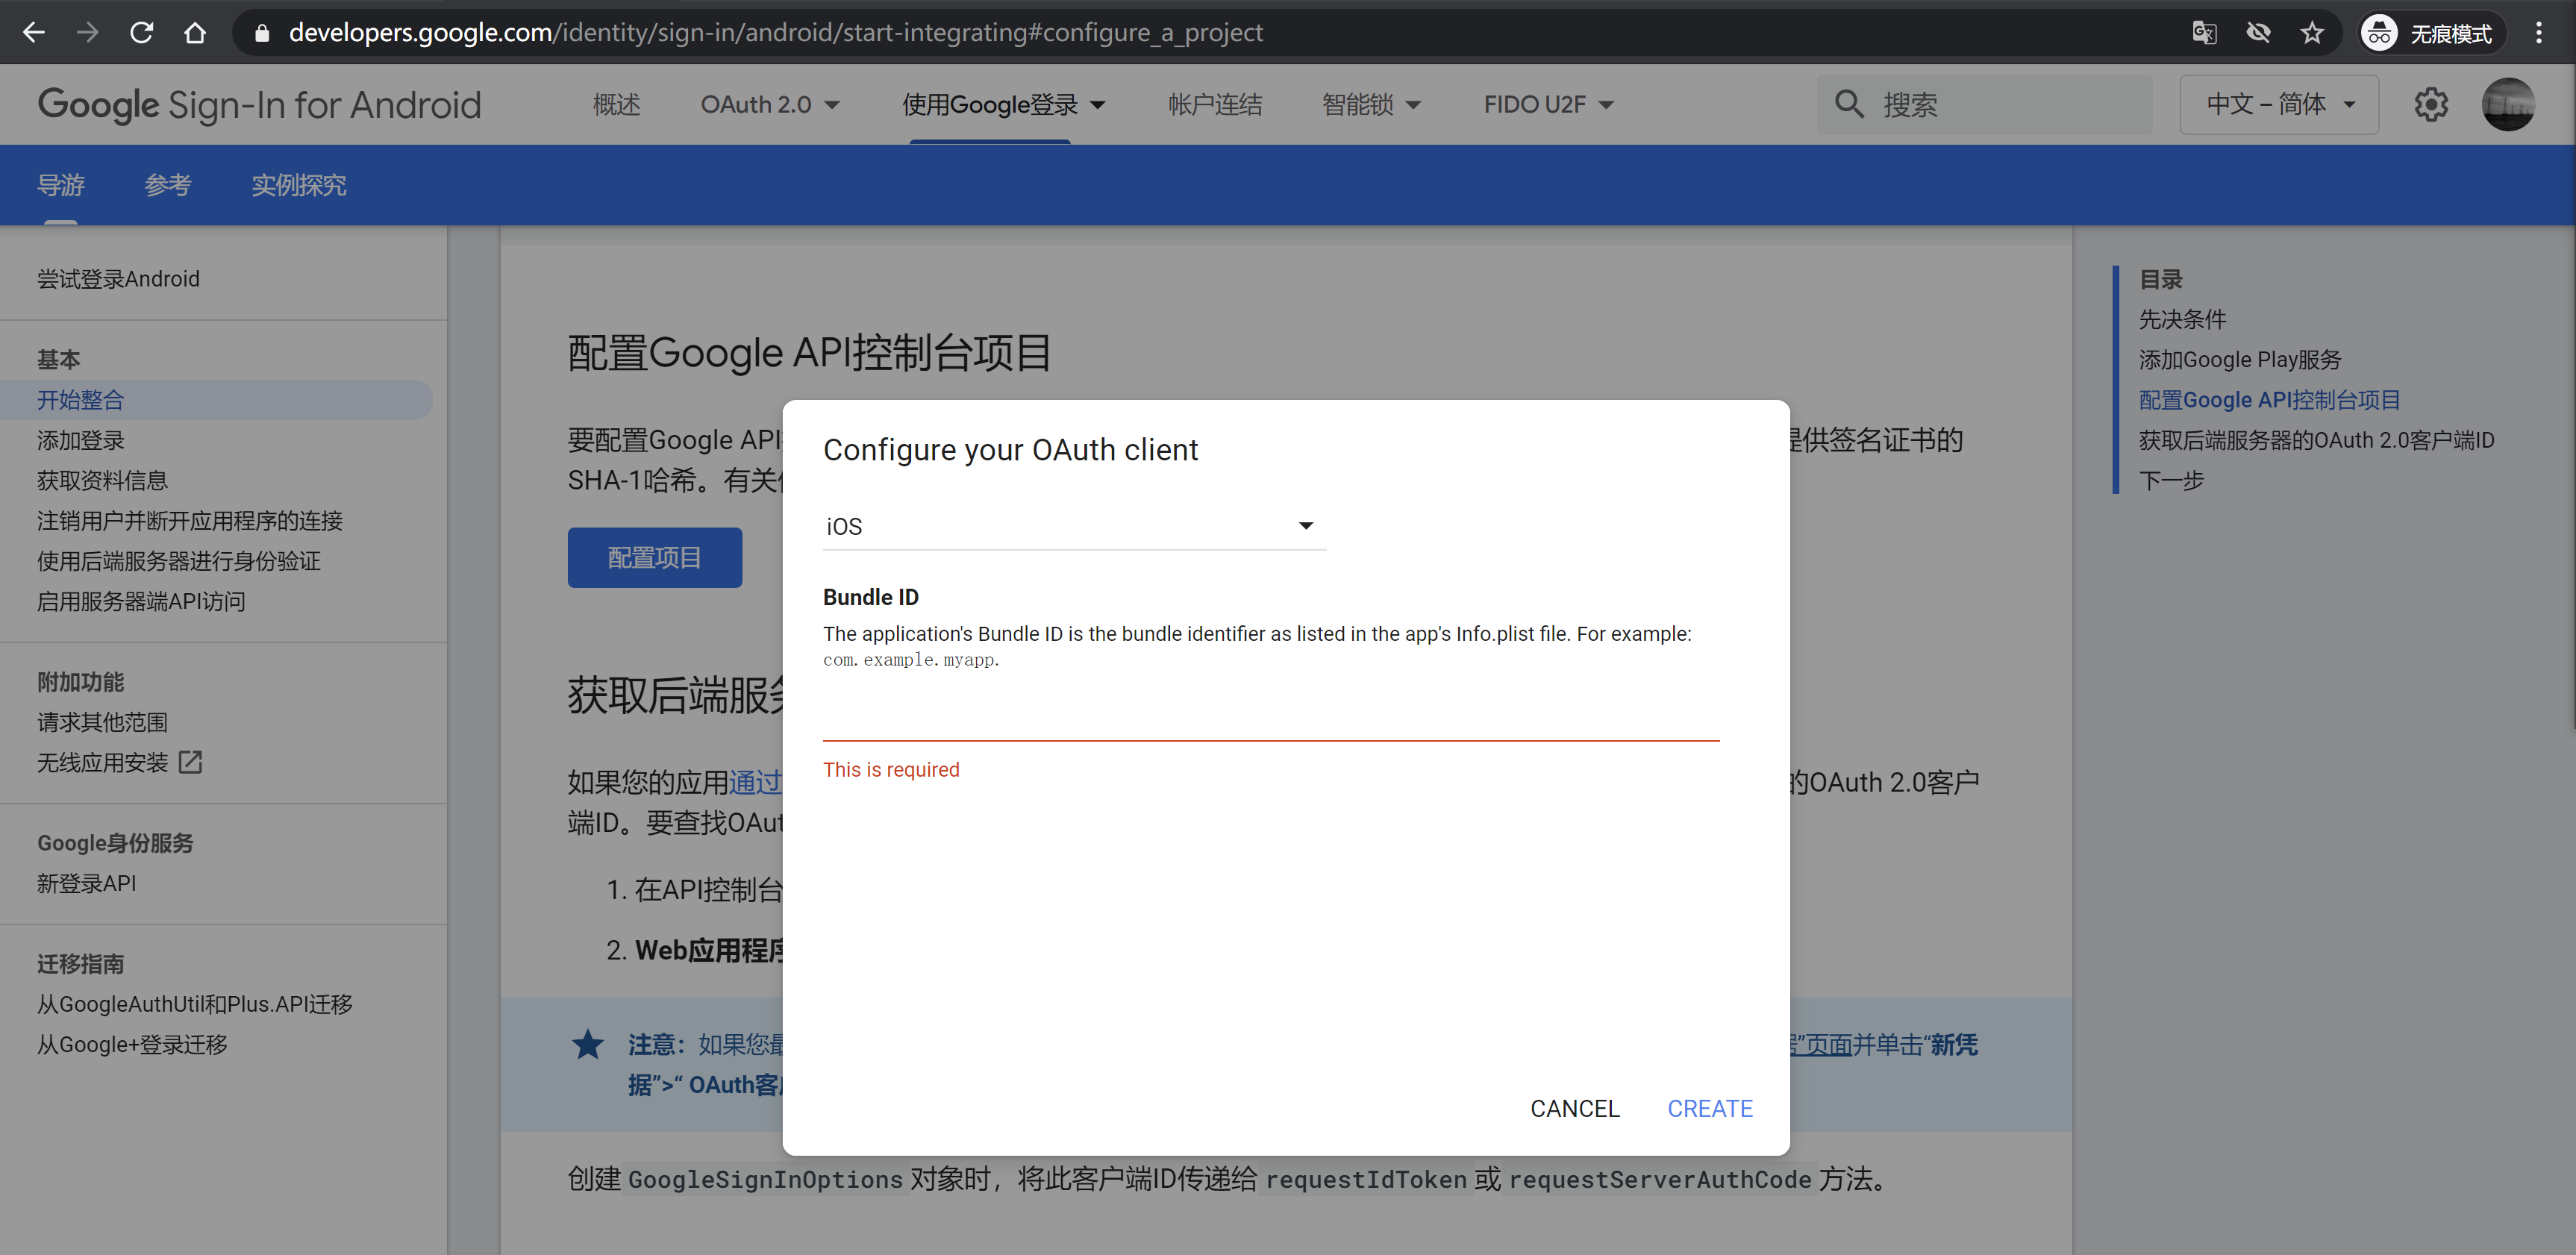Open the browser home page icon

pyautogui.click(x=195, y=33)
